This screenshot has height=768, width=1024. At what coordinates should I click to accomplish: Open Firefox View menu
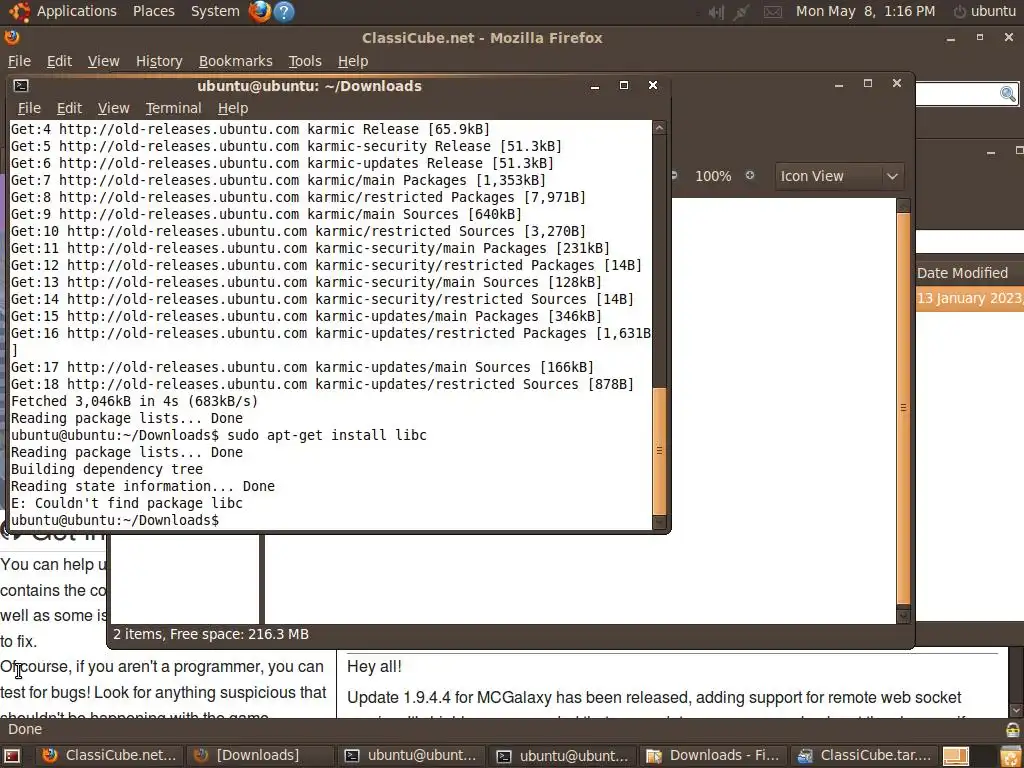click(103, 61)
